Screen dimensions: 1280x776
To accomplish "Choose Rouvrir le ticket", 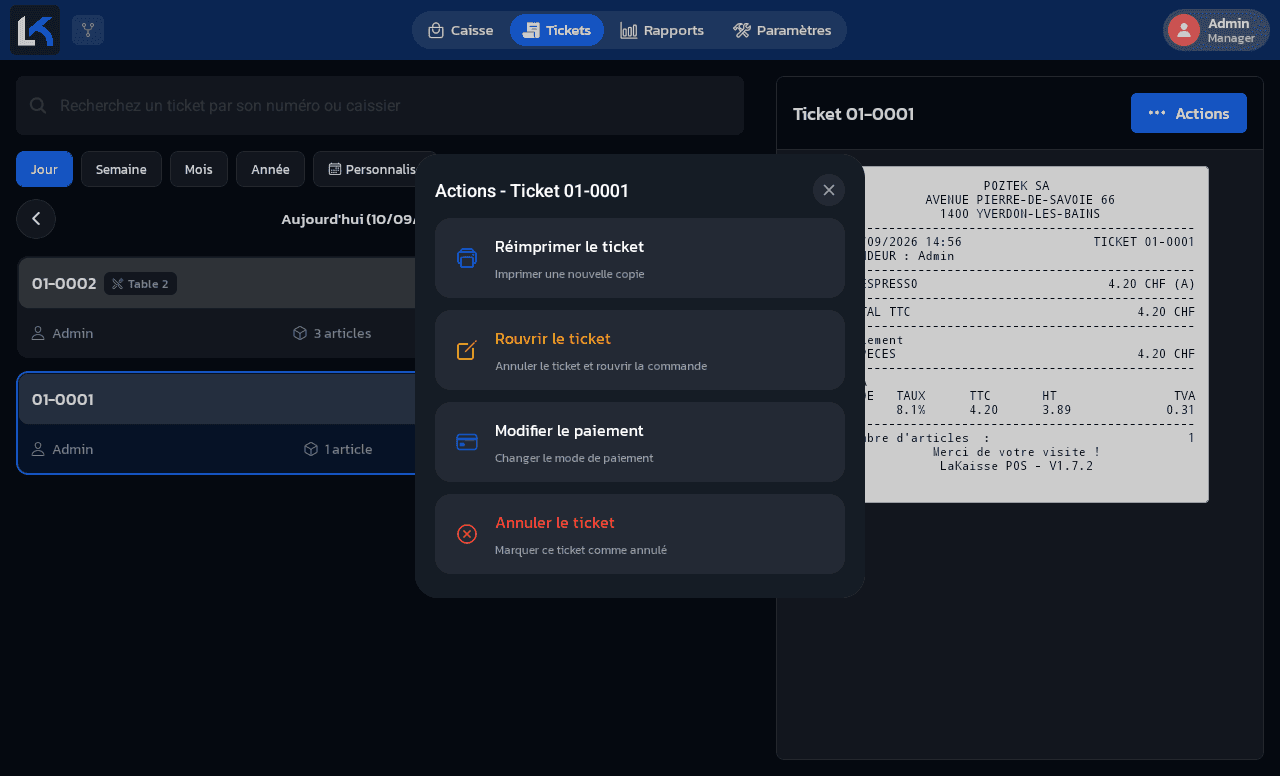I will point(640,350).
